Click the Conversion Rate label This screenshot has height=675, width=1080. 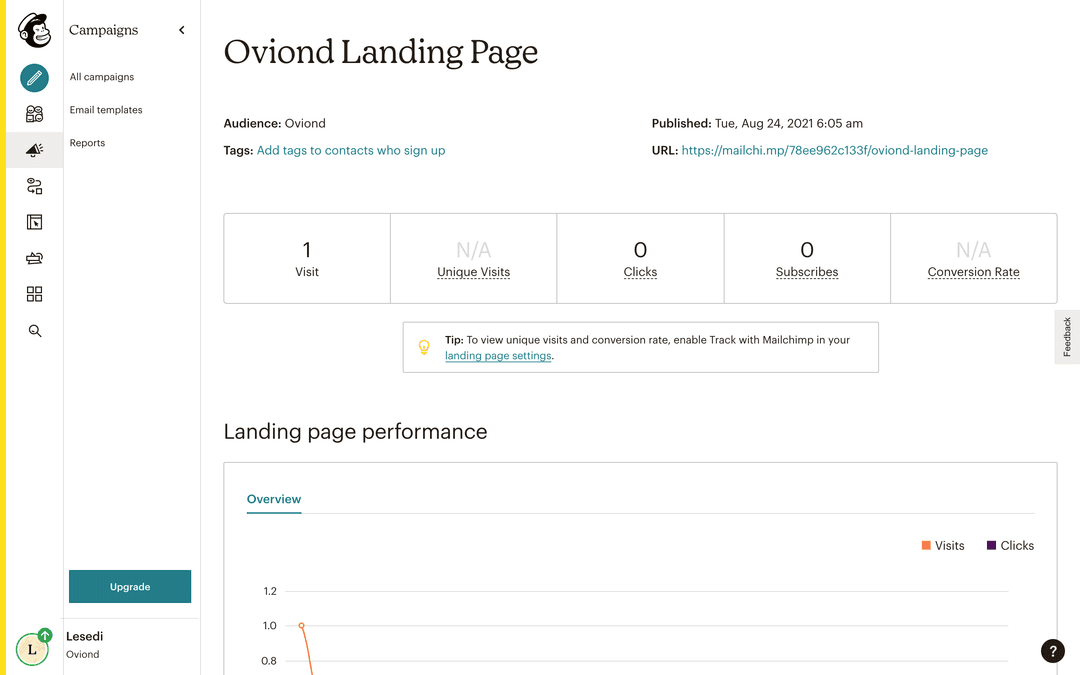point(973,272)
